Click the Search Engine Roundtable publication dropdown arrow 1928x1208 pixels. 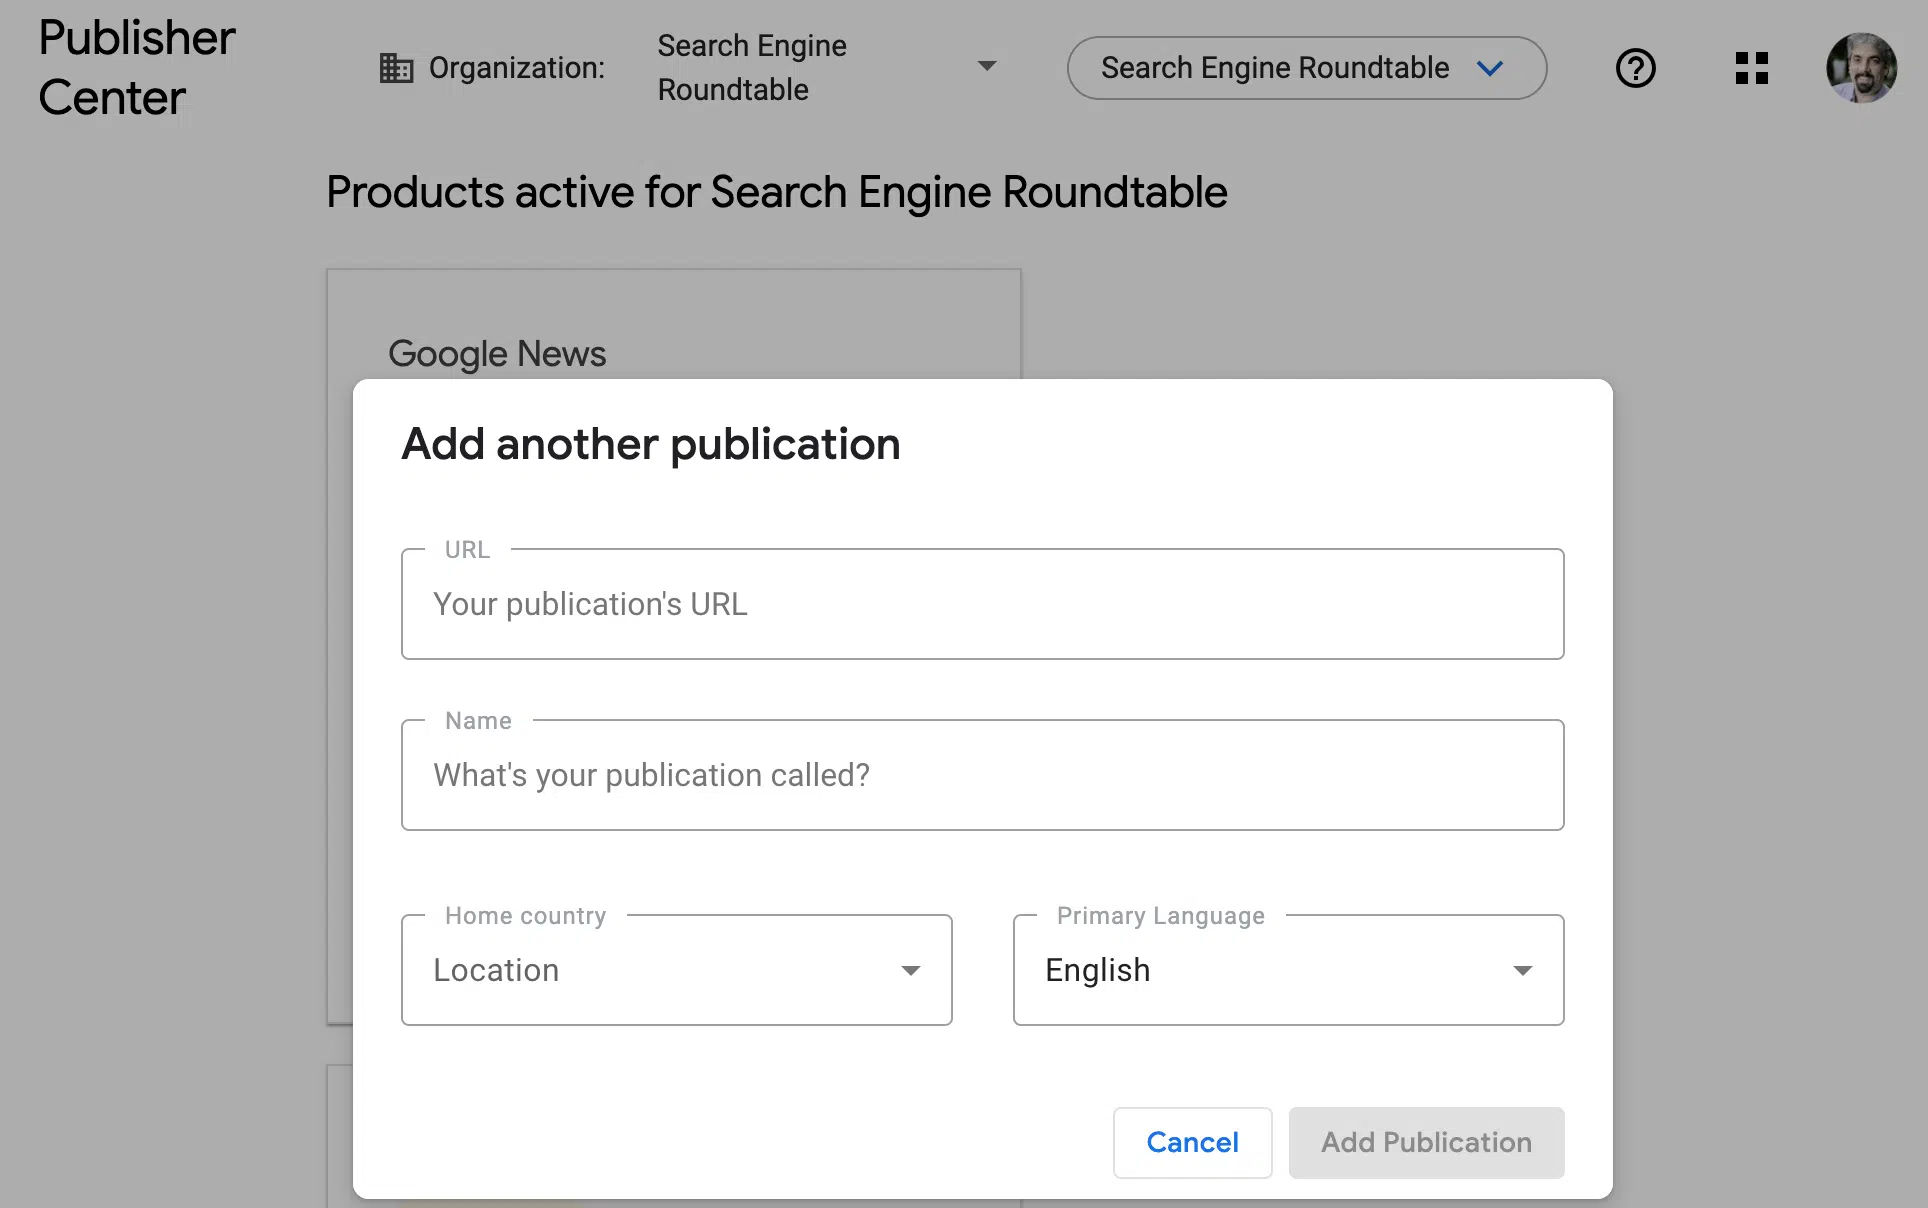point(1494,67)
